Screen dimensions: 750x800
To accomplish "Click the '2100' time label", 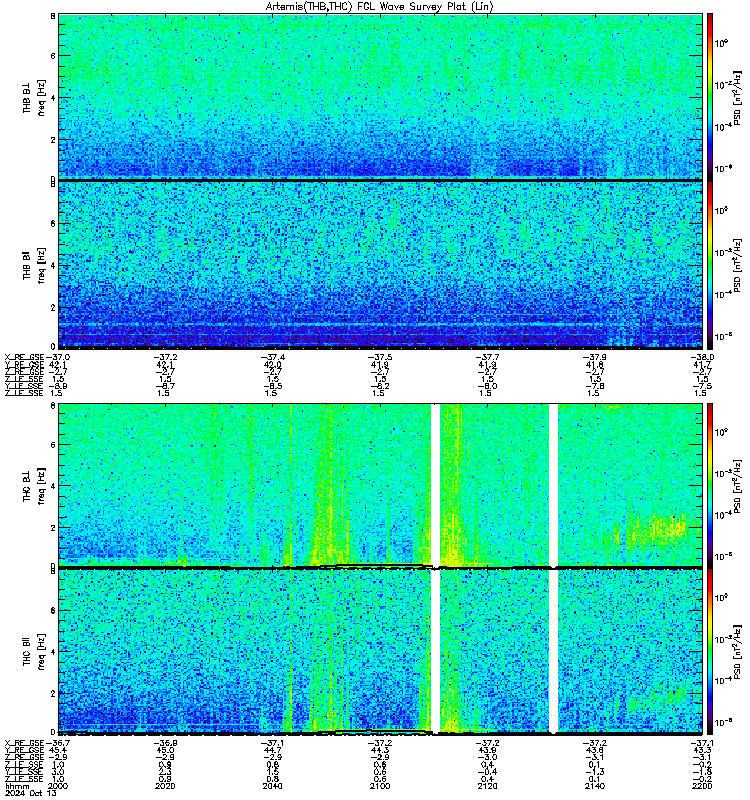I will 380,786.
